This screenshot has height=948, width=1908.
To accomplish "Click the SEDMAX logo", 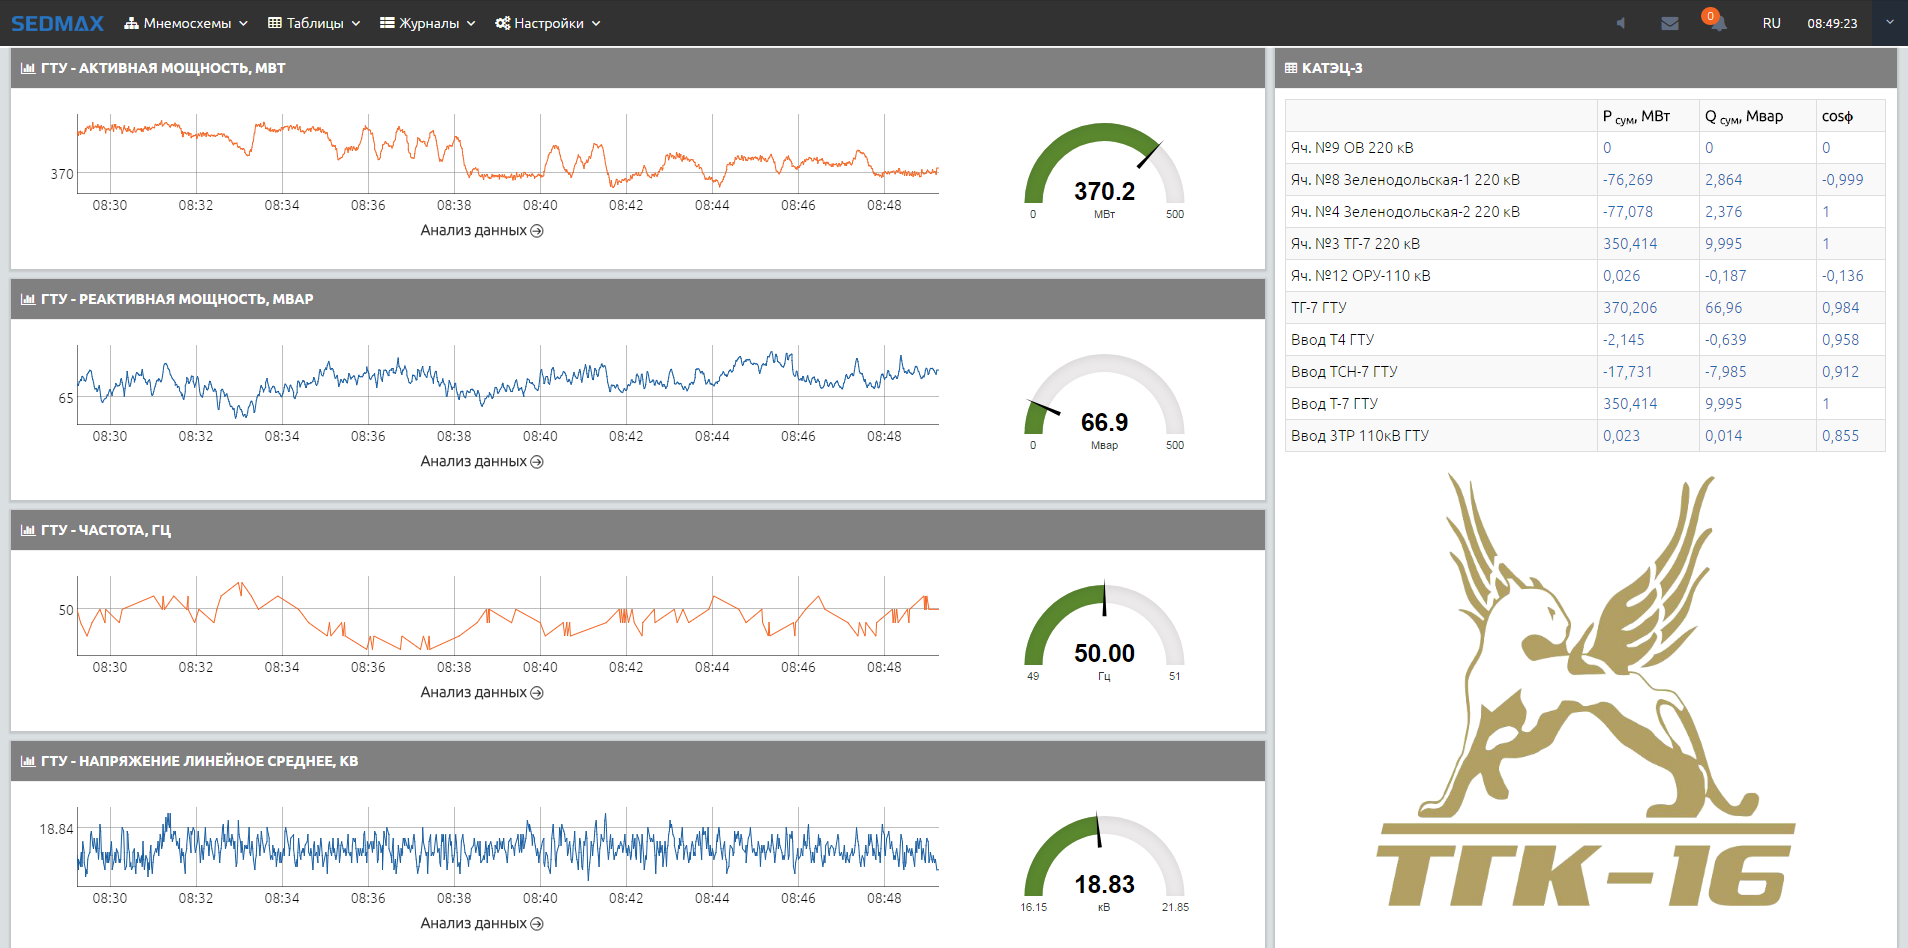I will 57,23.
